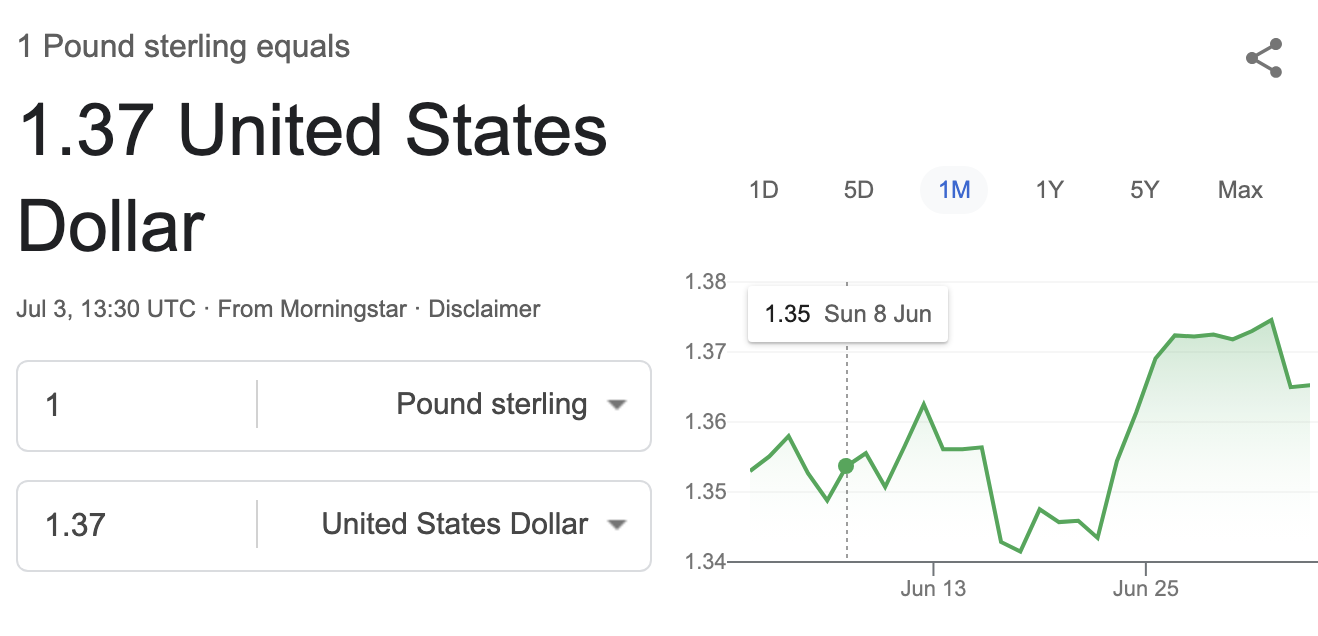Show the 1Y chart range
This screenshot has width=1318, height=636.
click(x=1049, y=190)
